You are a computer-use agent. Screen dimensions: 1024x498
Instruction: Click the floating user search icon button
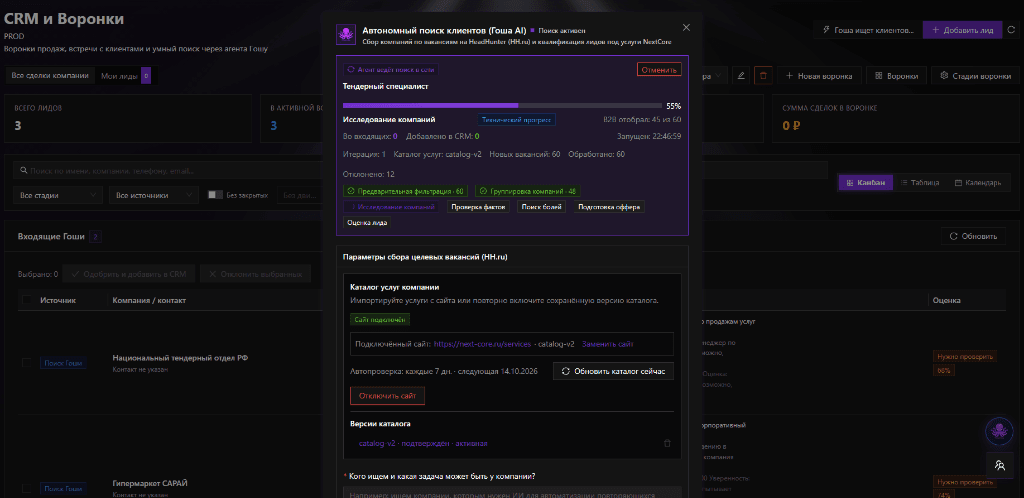(x=999, y=465)
